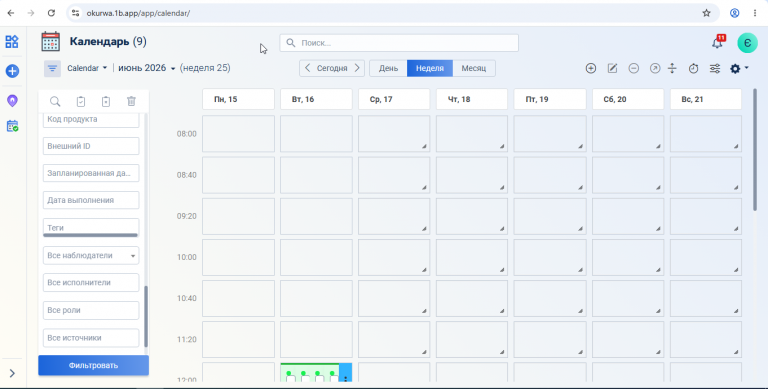Click the magnifier icon in filter panel

click(x=55, y=101)
